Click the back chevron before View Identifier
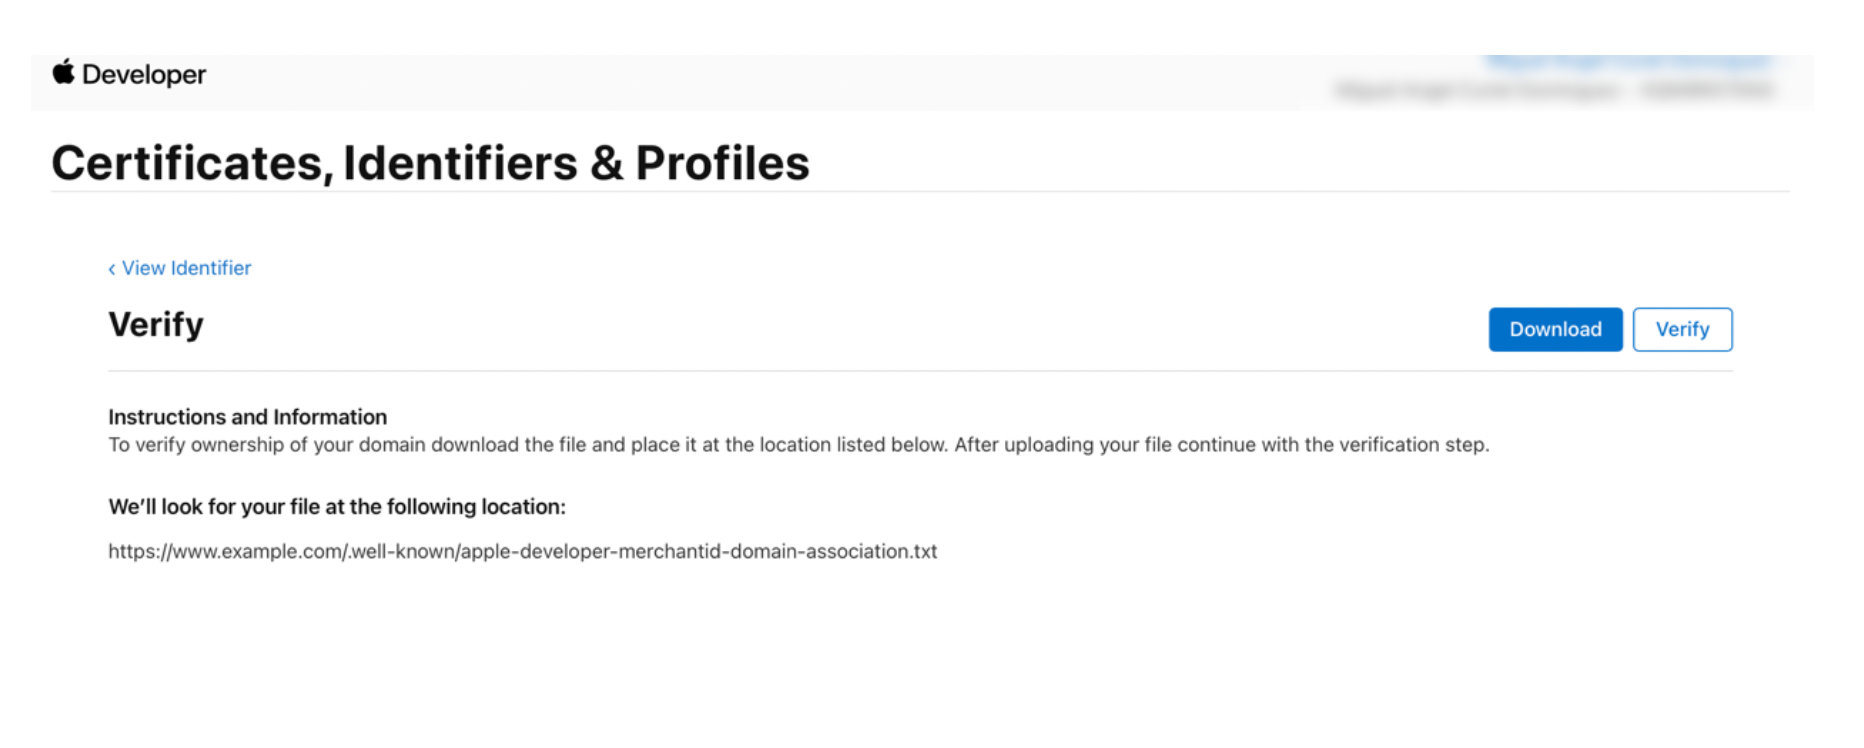The width and height of the screenshot is (1864, 748). [x=112, y=269]
